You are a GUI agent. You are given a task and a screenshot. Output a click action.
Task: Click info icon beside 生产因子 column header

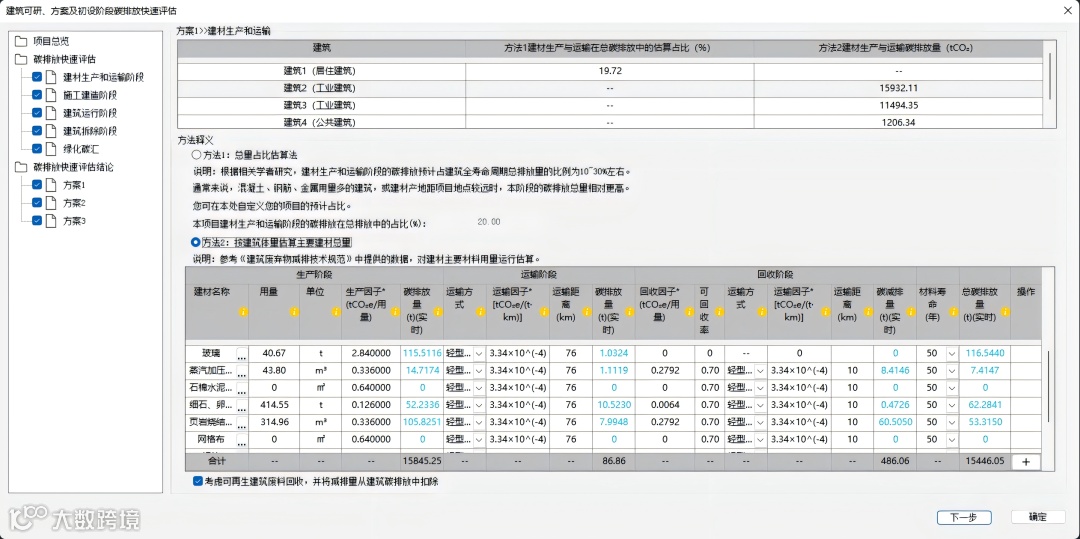[x=394, y=312]
